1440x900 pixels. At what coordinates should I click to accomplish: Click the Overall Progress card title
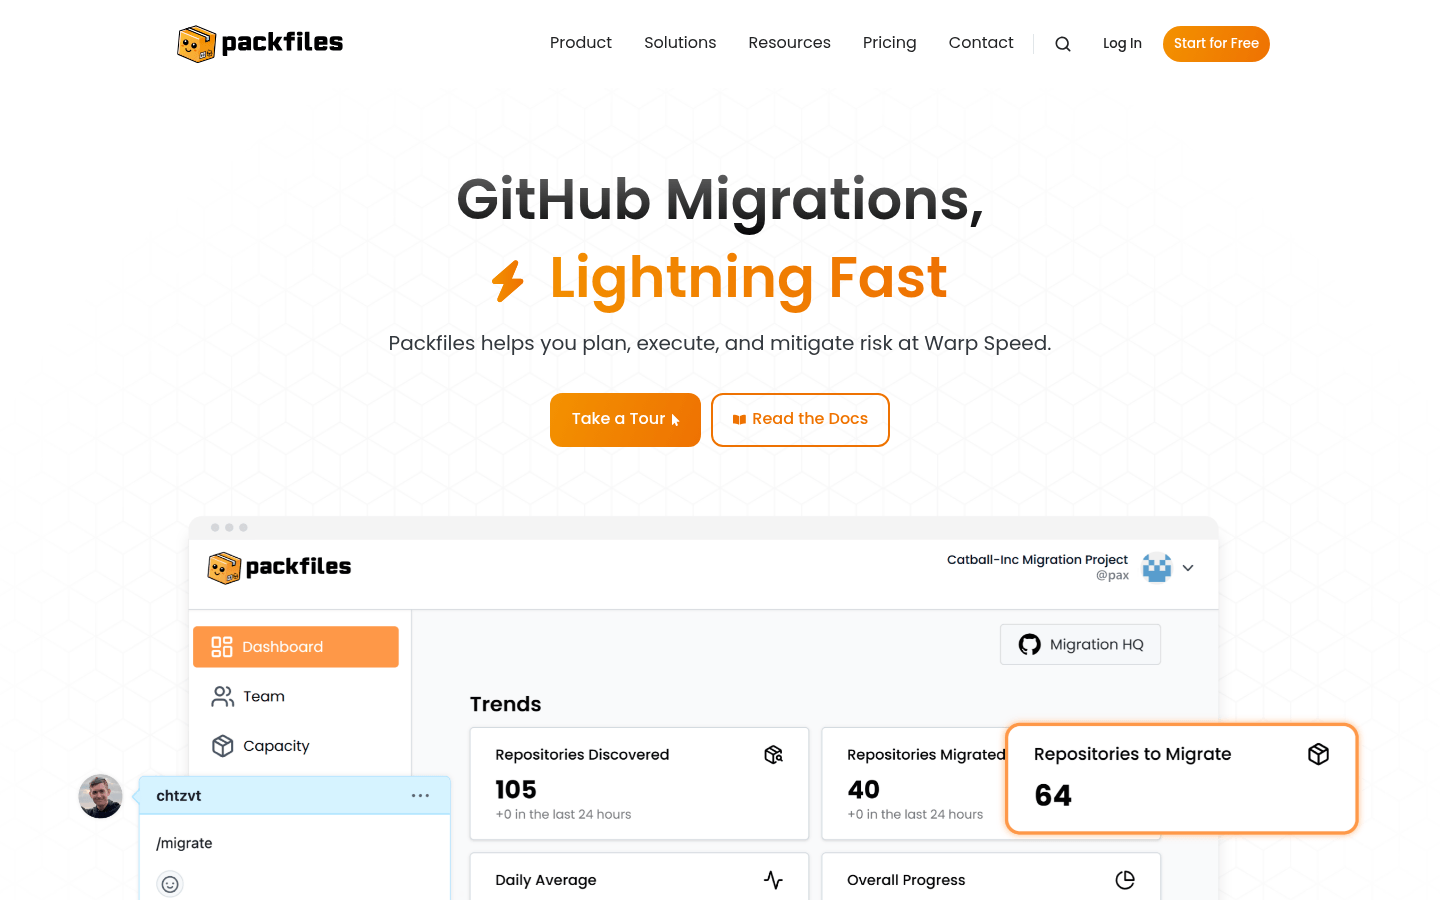[x=906, y=880]
